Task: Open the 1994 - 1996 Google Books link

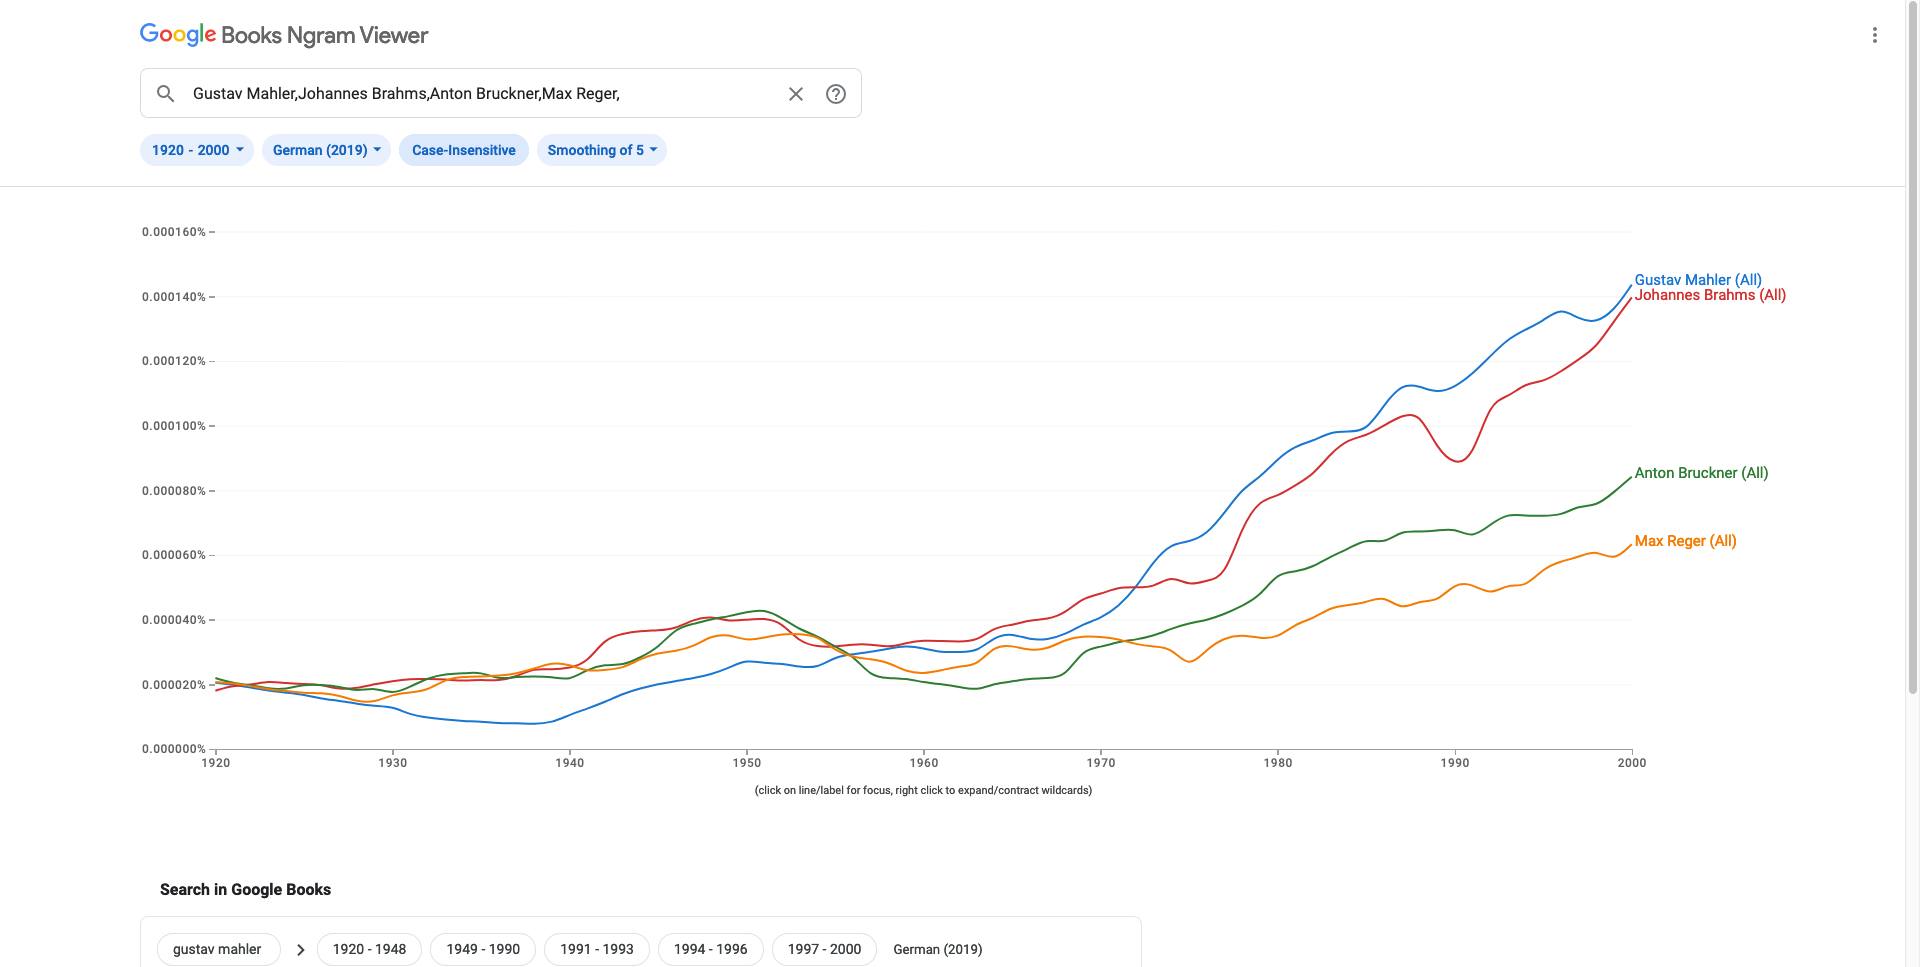Action: 710,949
